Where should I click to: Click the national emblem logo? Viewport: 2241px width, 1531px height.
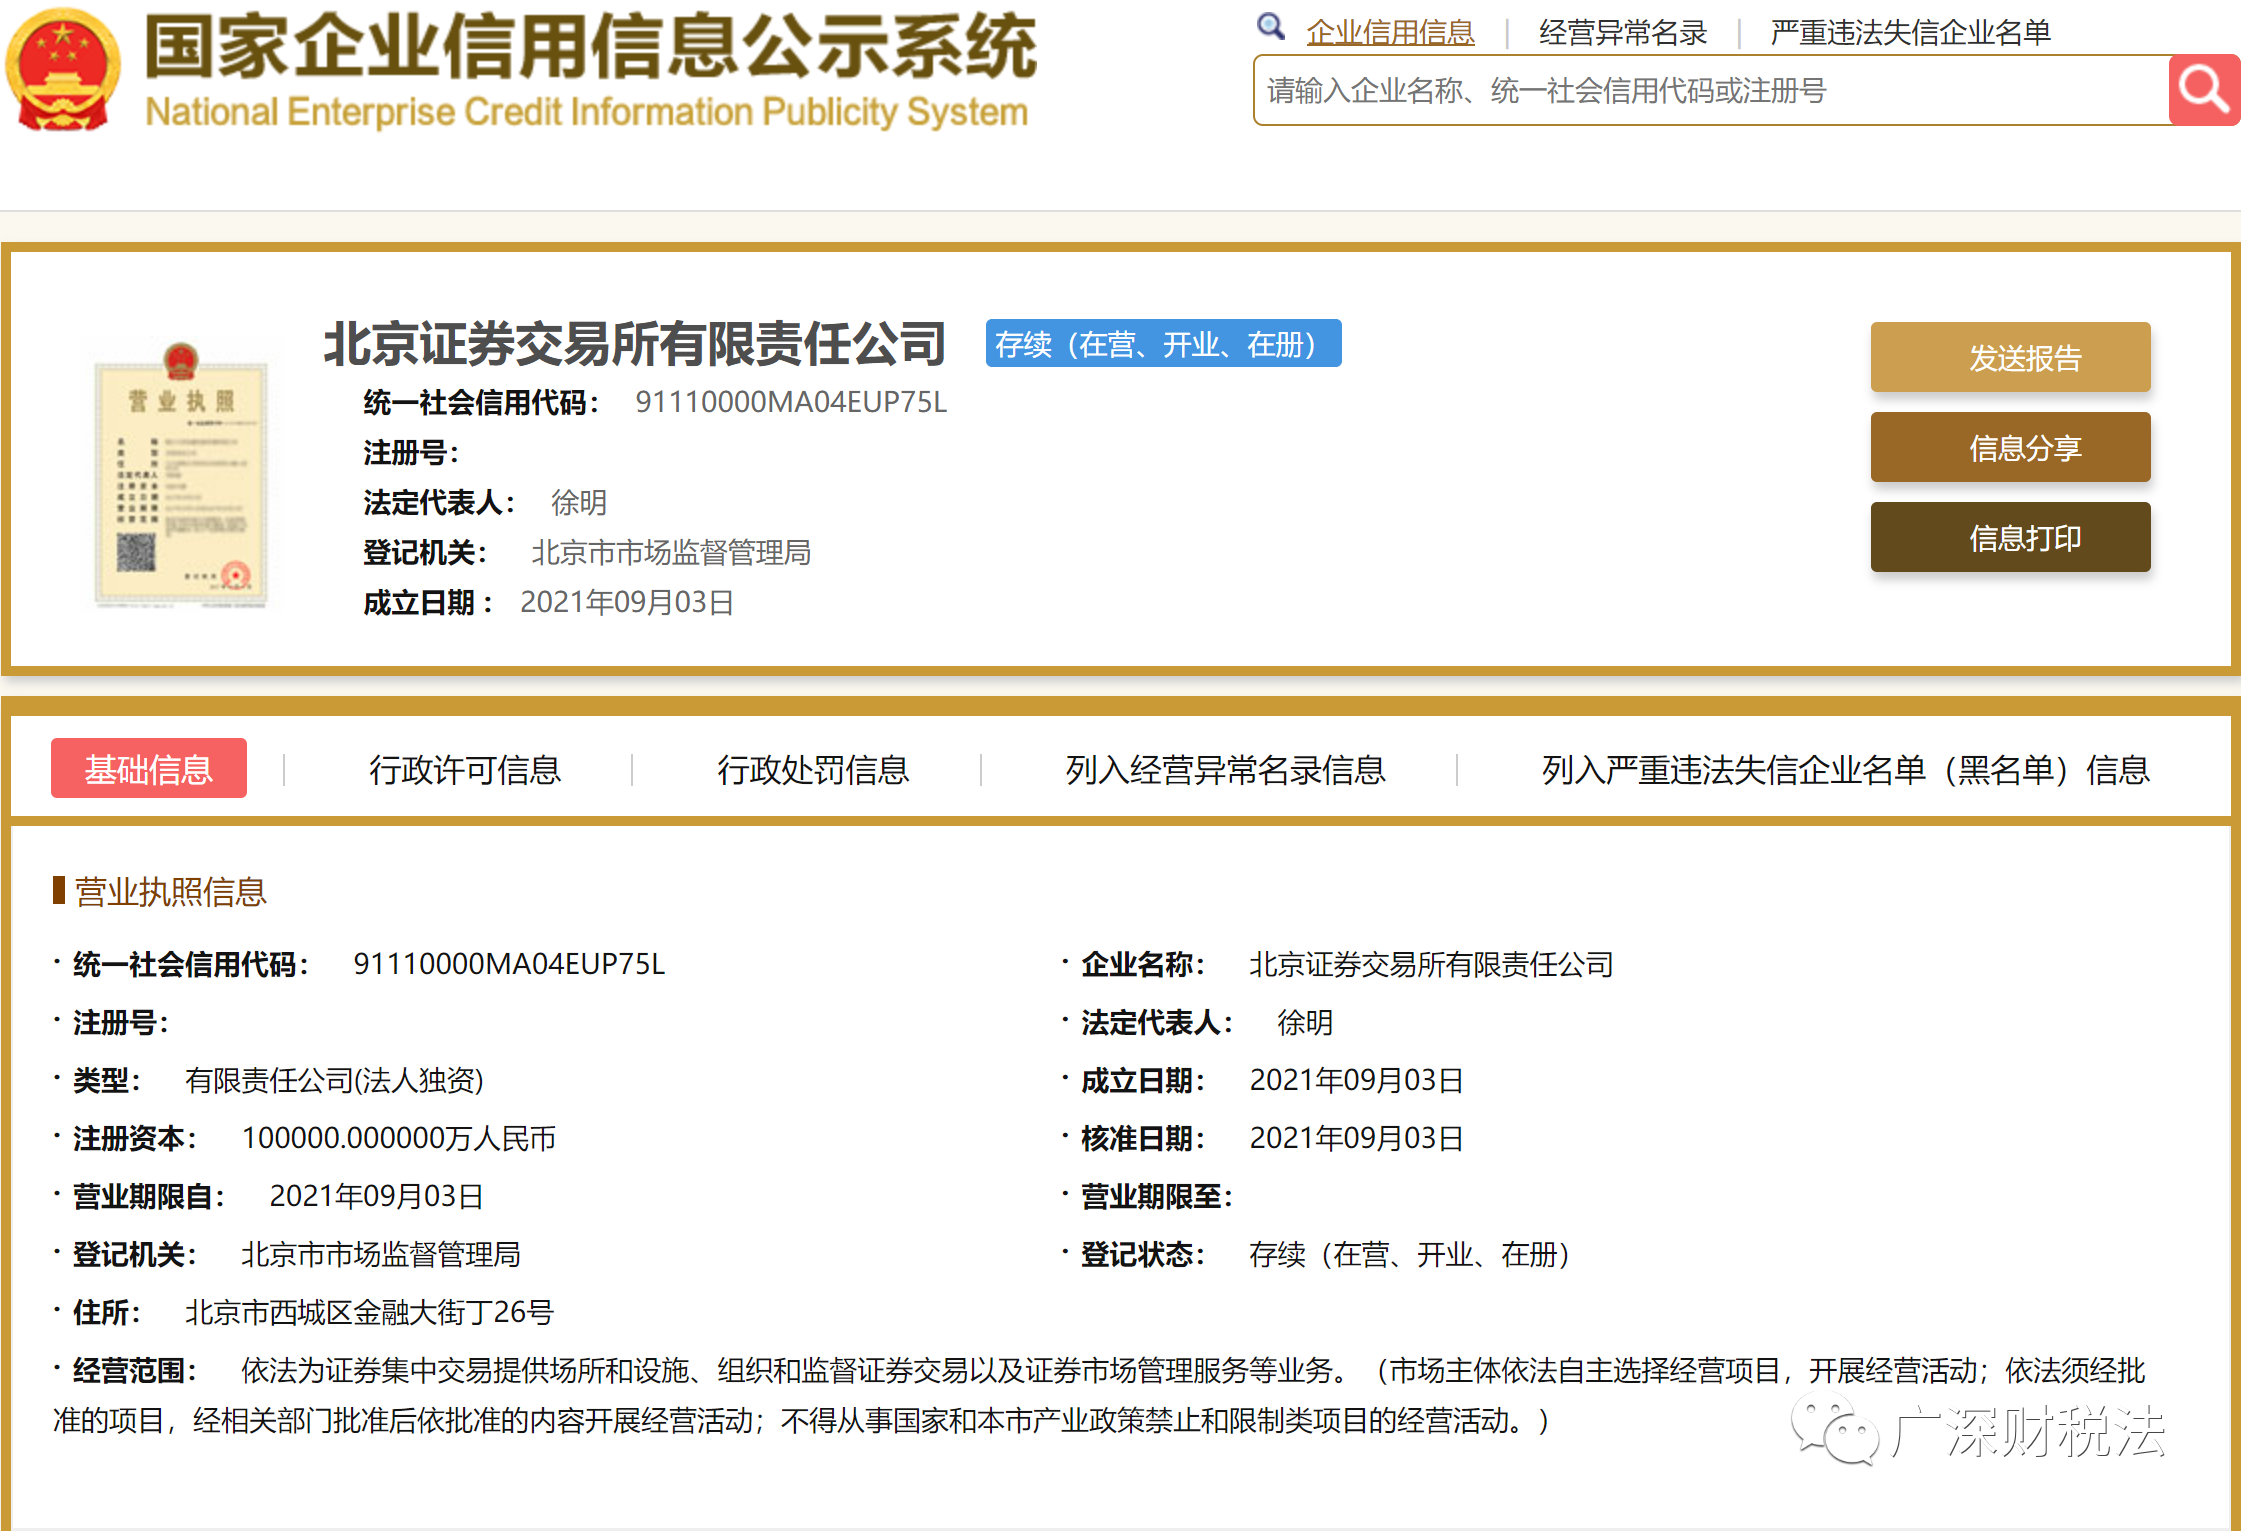[63, 69]
